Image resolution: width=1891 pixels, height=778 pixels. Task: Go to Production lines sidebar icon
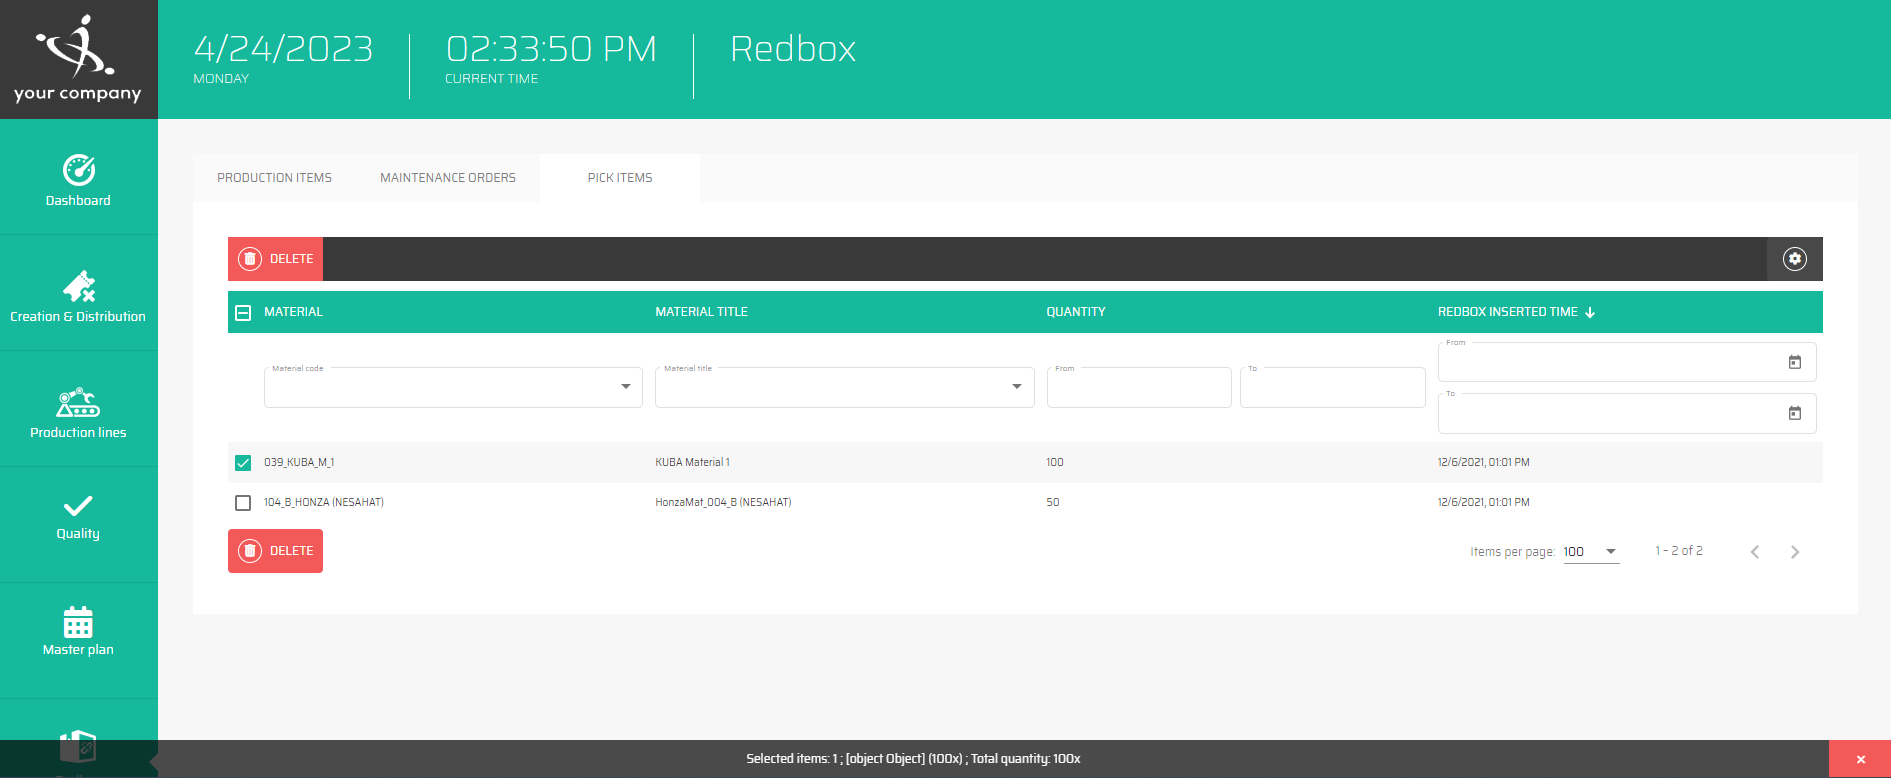click(78, 403)
